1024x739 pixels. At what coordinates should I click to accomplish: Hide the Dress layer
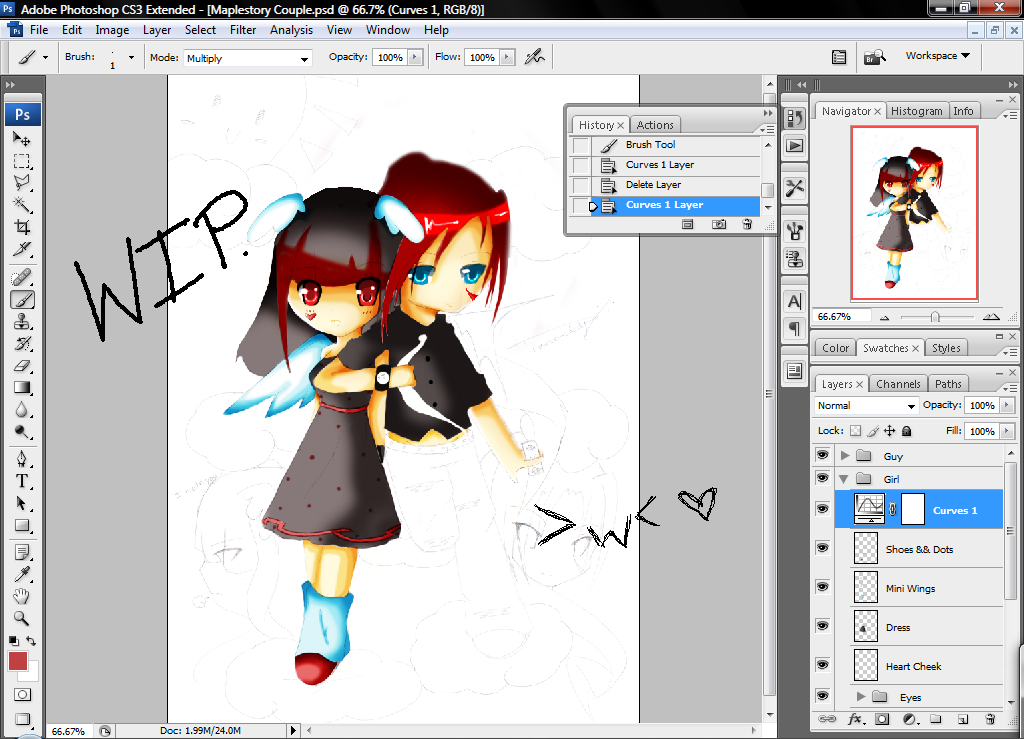click(822, 625)
